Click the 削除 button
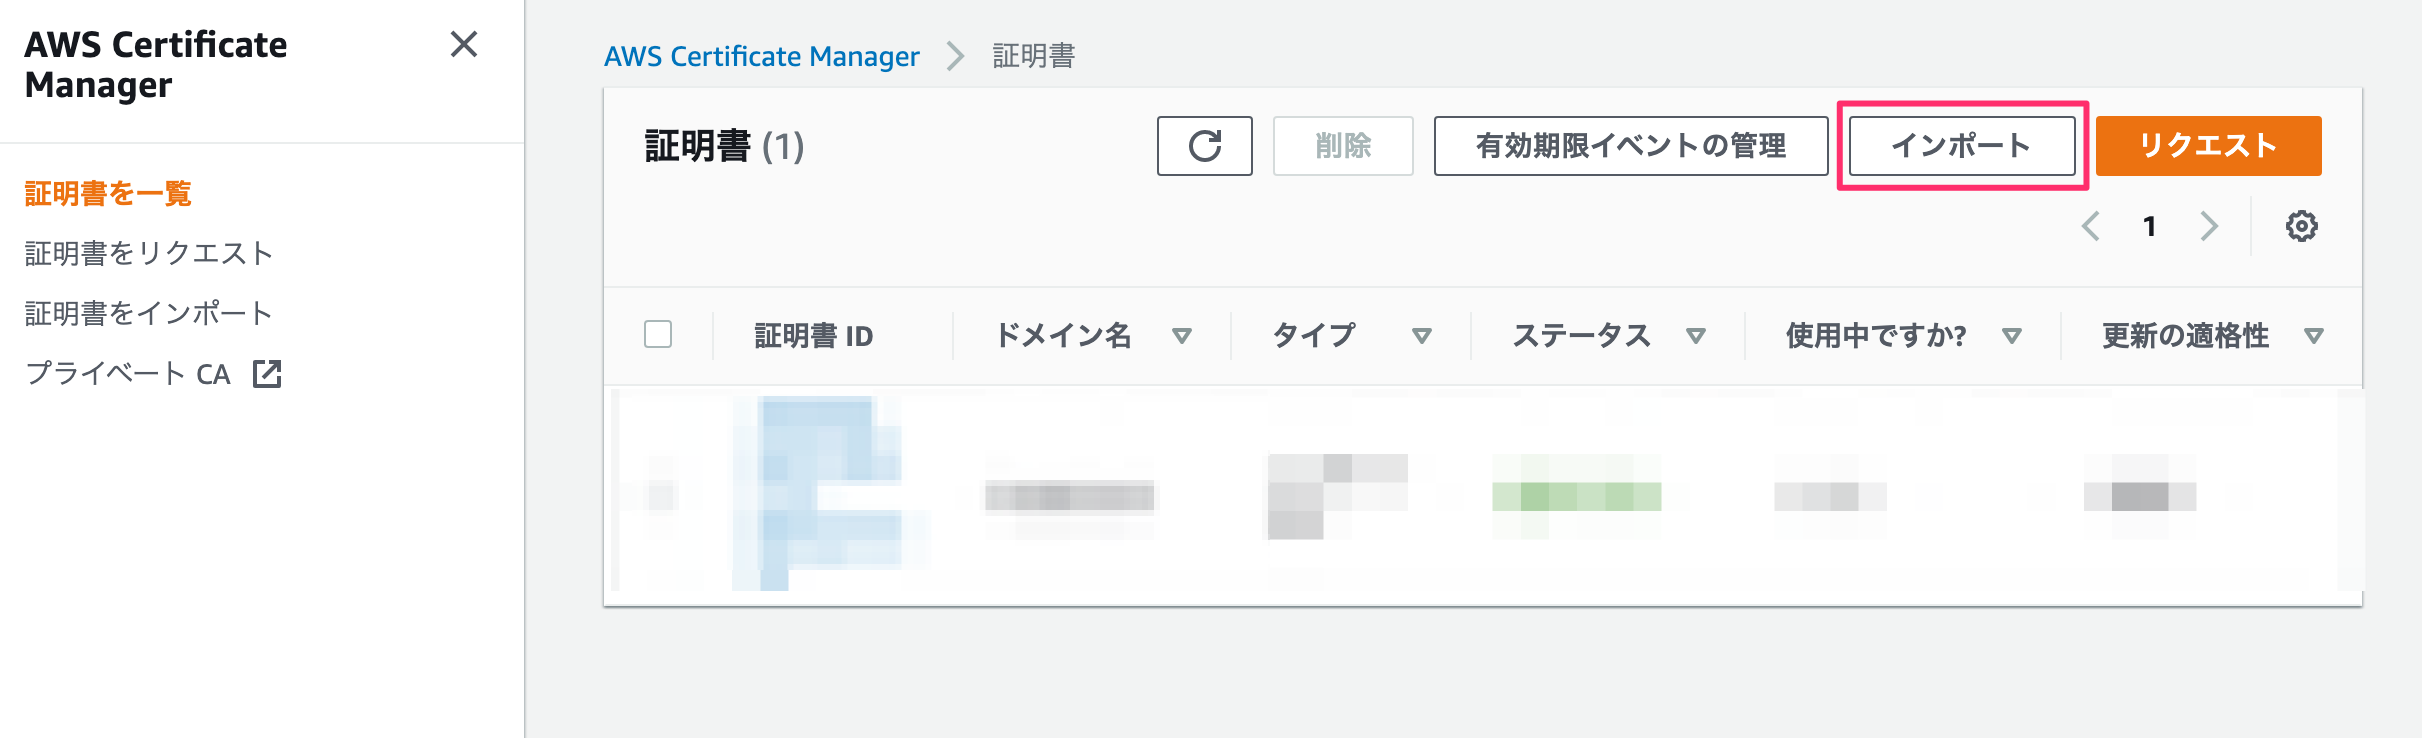This screenshot has width=2422, height=738. pos(1343,146)
